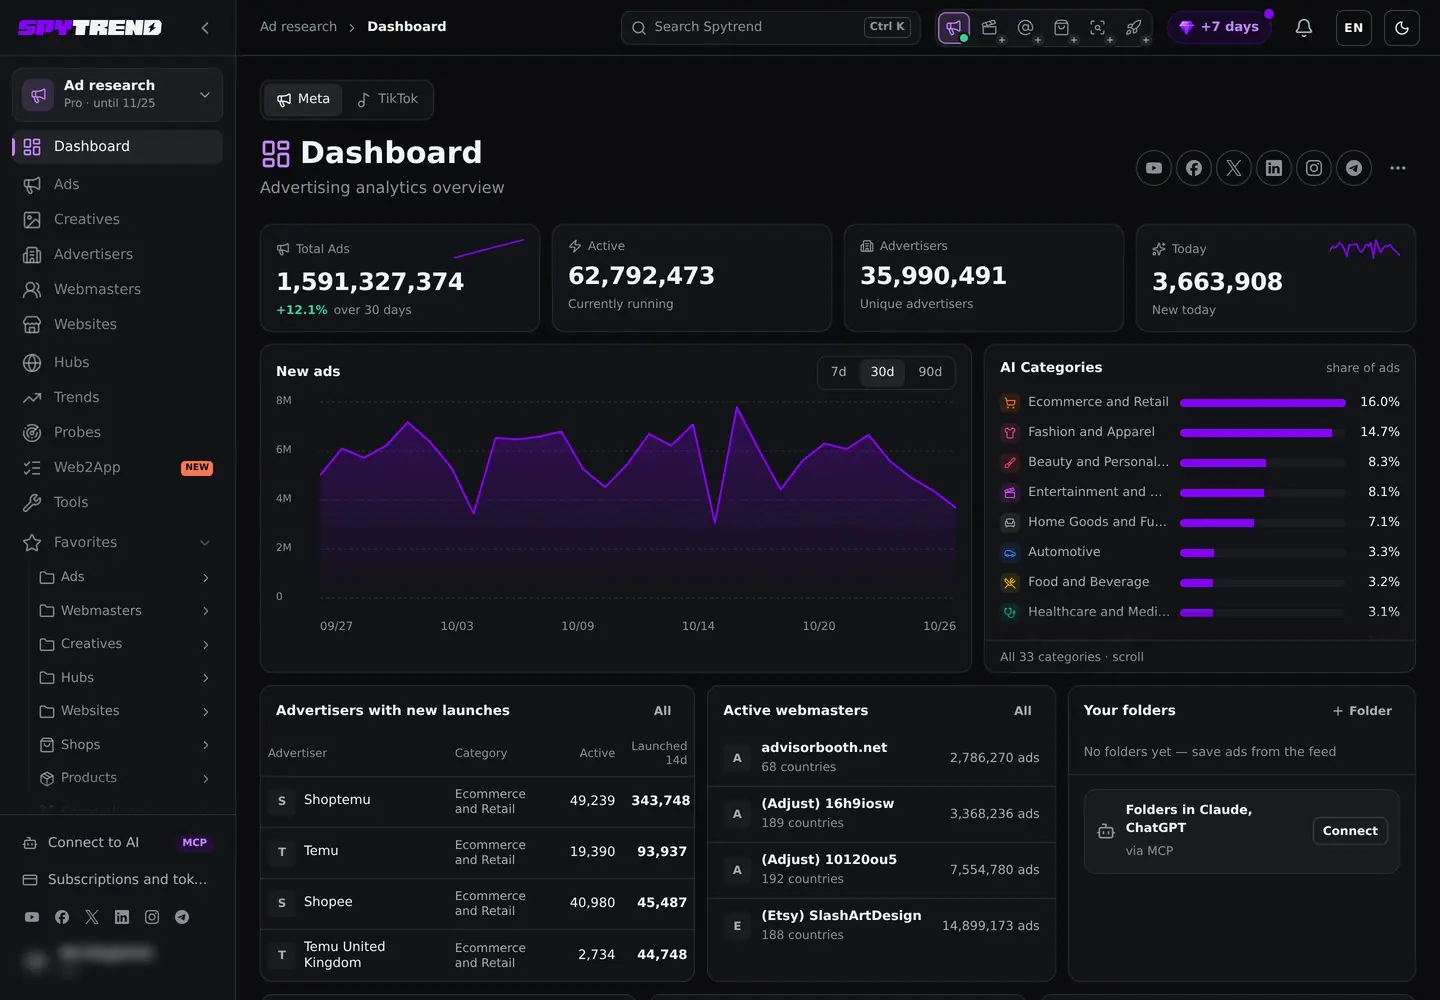Viewport: 1440px width, 1000px height.
Task: Open the shopping bag module icon
Action: pyautogui.click(x=1062, y=28)
